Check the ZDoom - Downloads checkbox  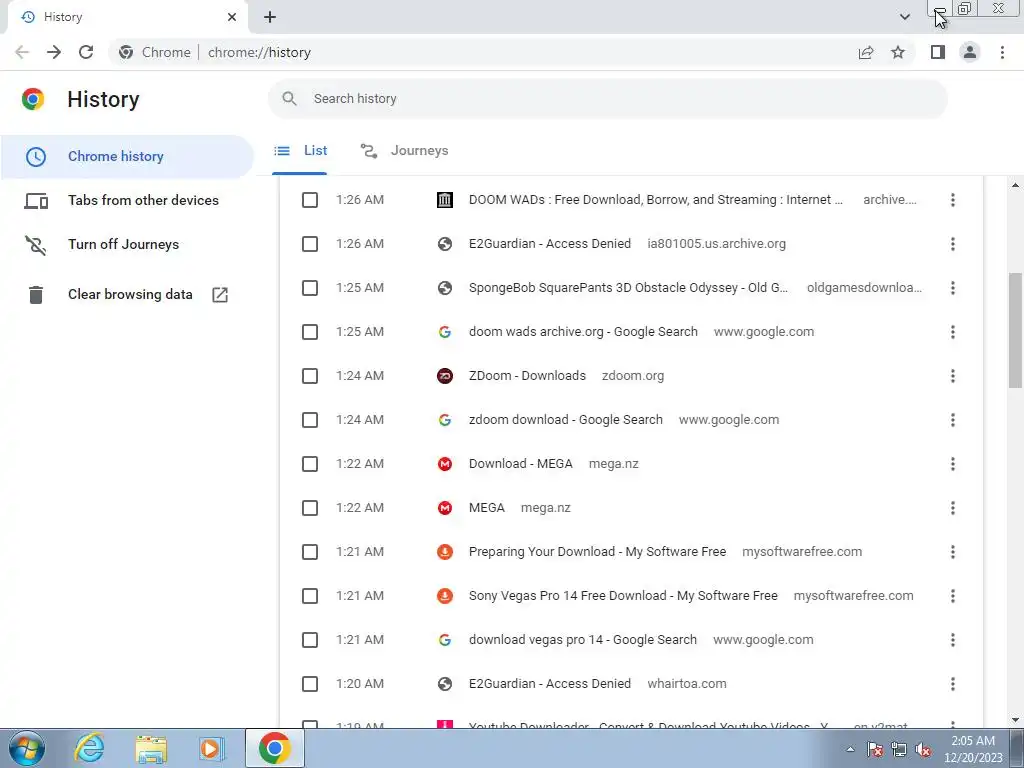coord(310,376)
